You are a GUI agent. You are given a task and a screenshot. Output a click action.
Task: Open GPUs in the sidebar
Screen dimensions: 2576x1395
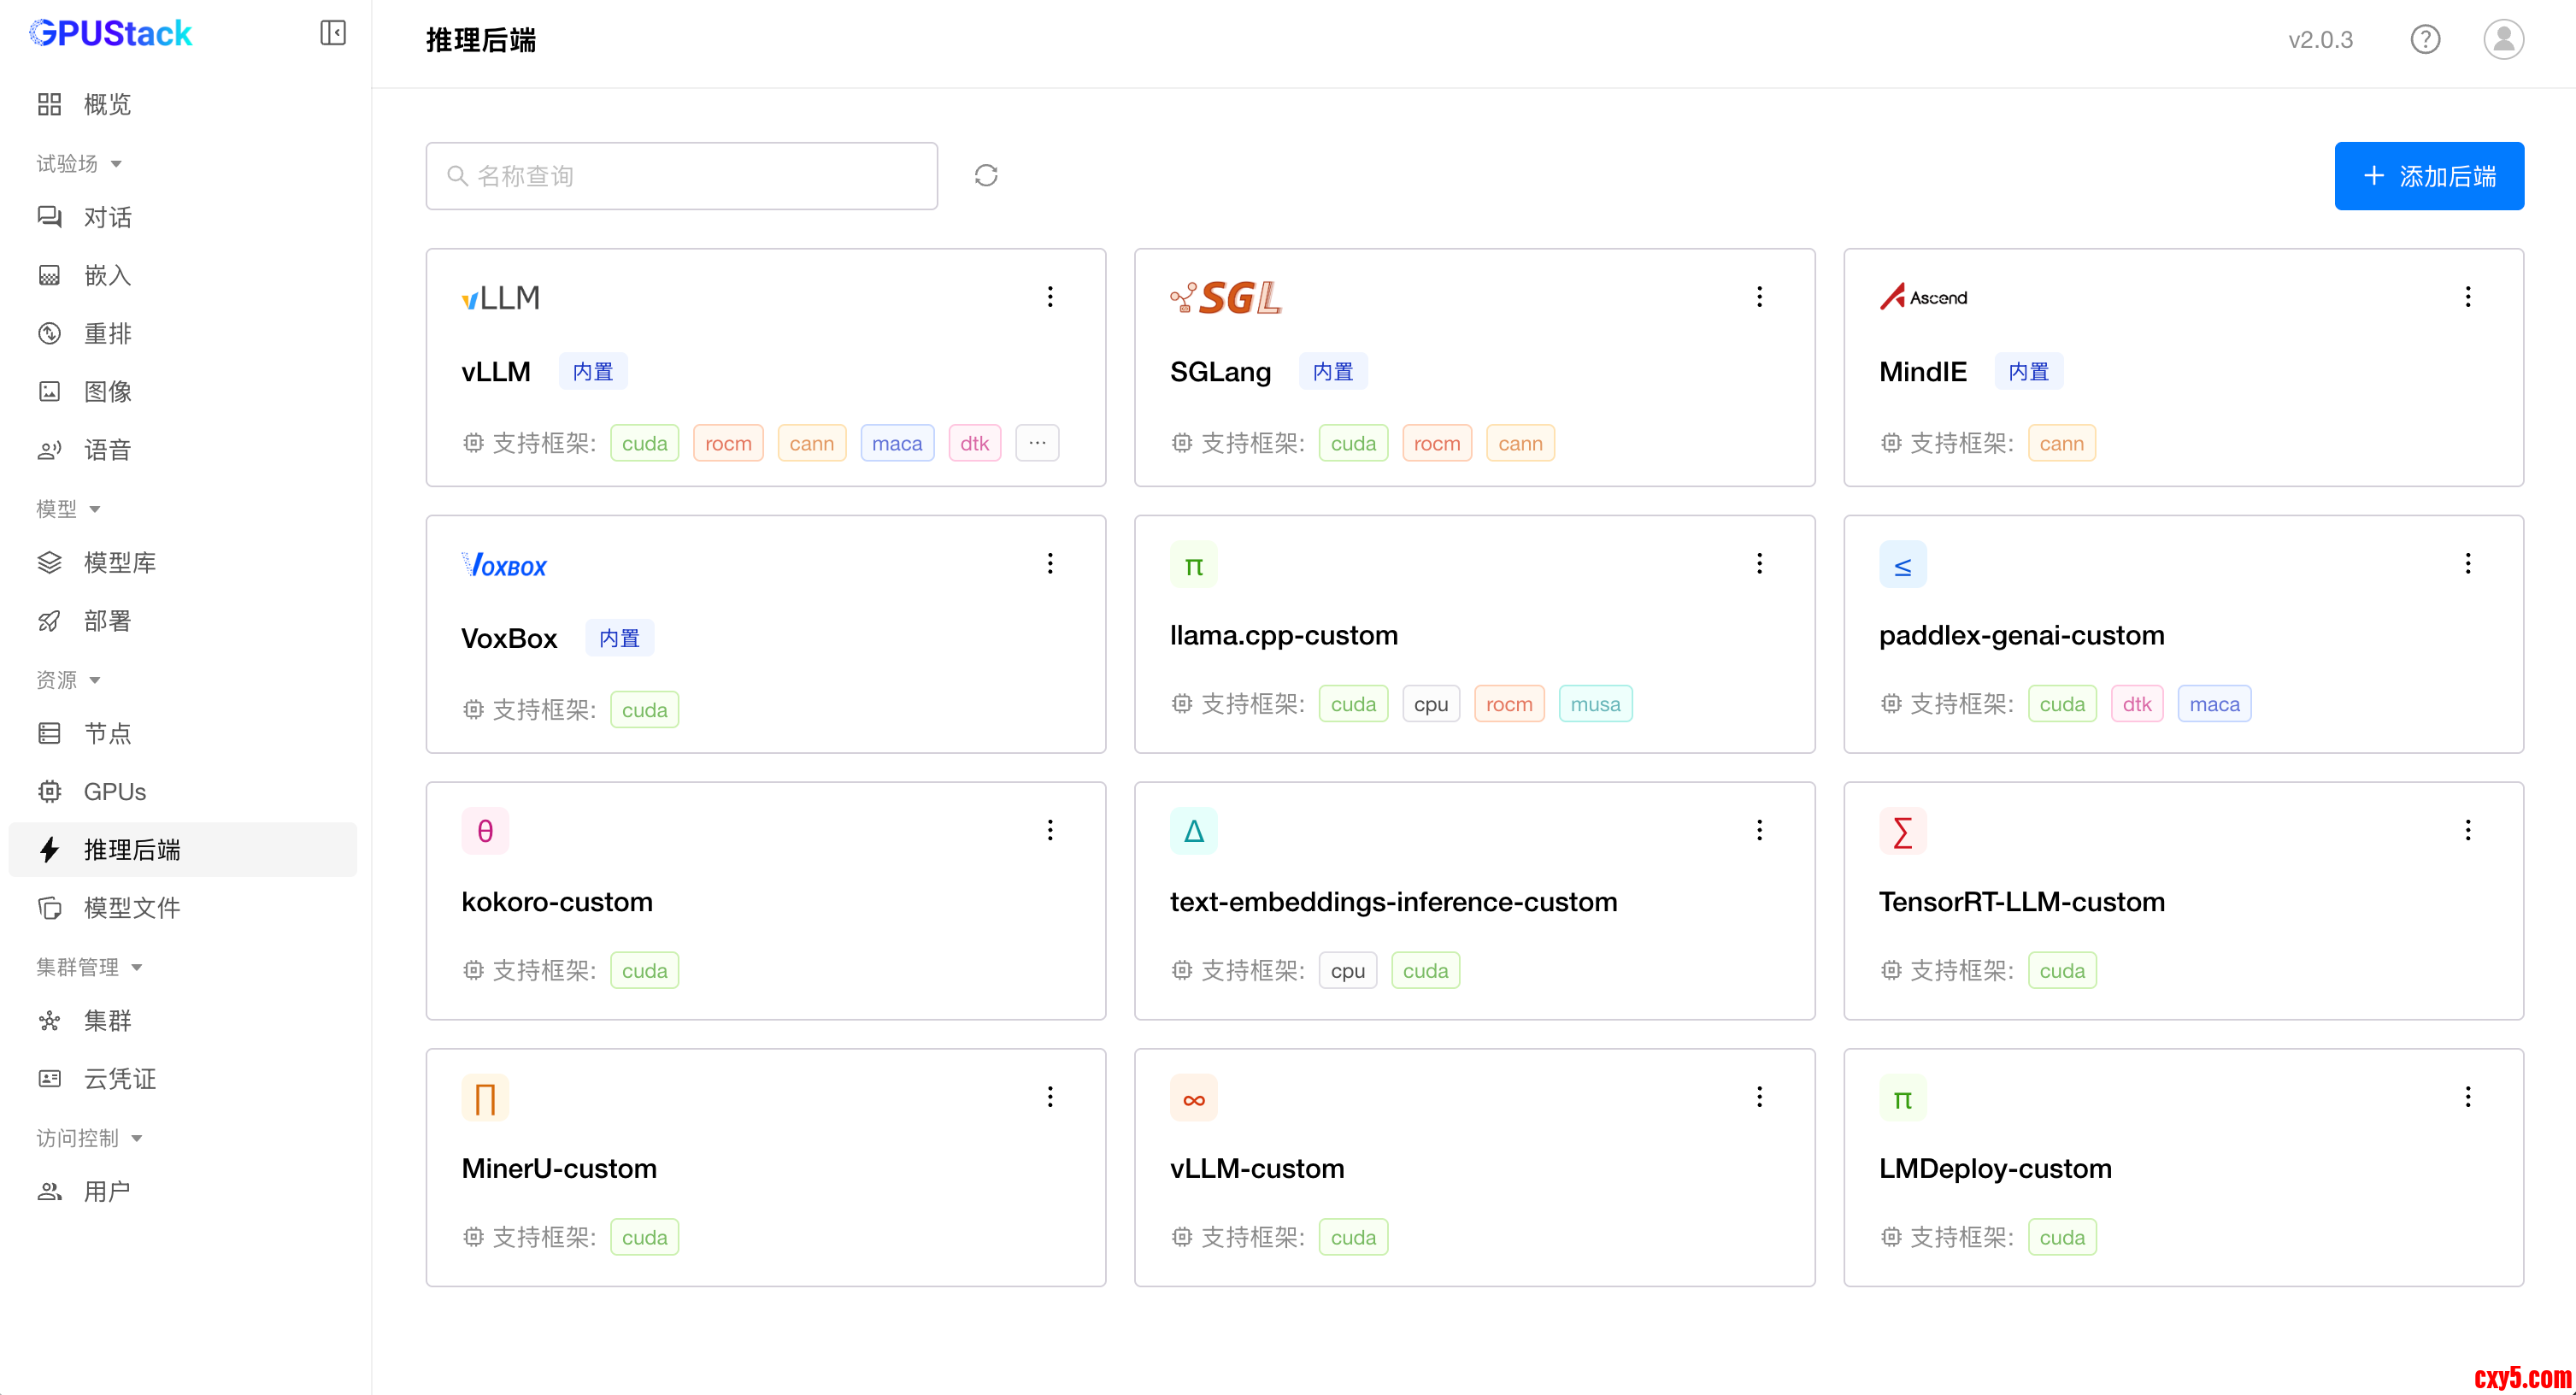click(x=115, y=791)
